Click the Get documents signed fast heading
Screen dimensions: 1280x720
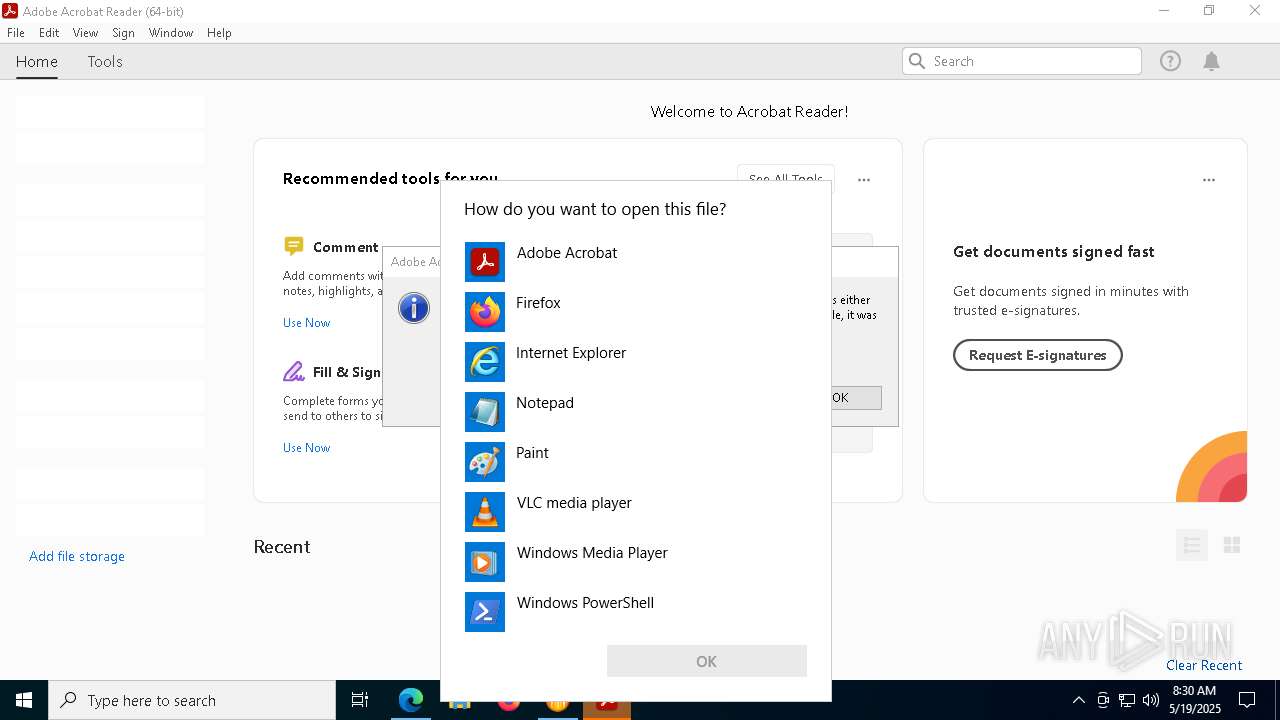tap(1054, 252)
